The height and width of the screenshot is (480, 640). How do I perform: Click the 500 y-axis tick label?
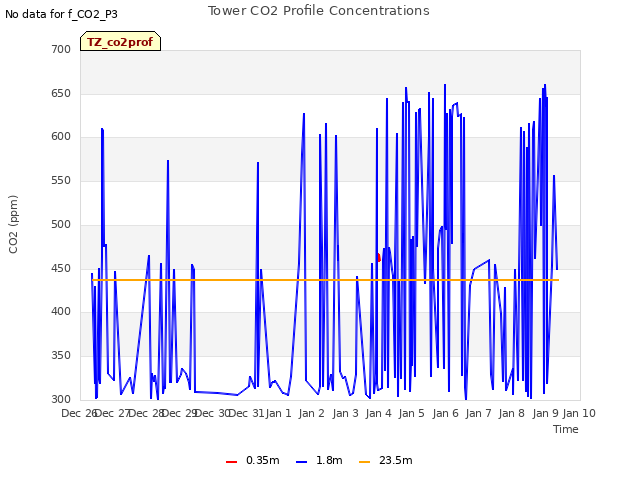coord(61,224)
